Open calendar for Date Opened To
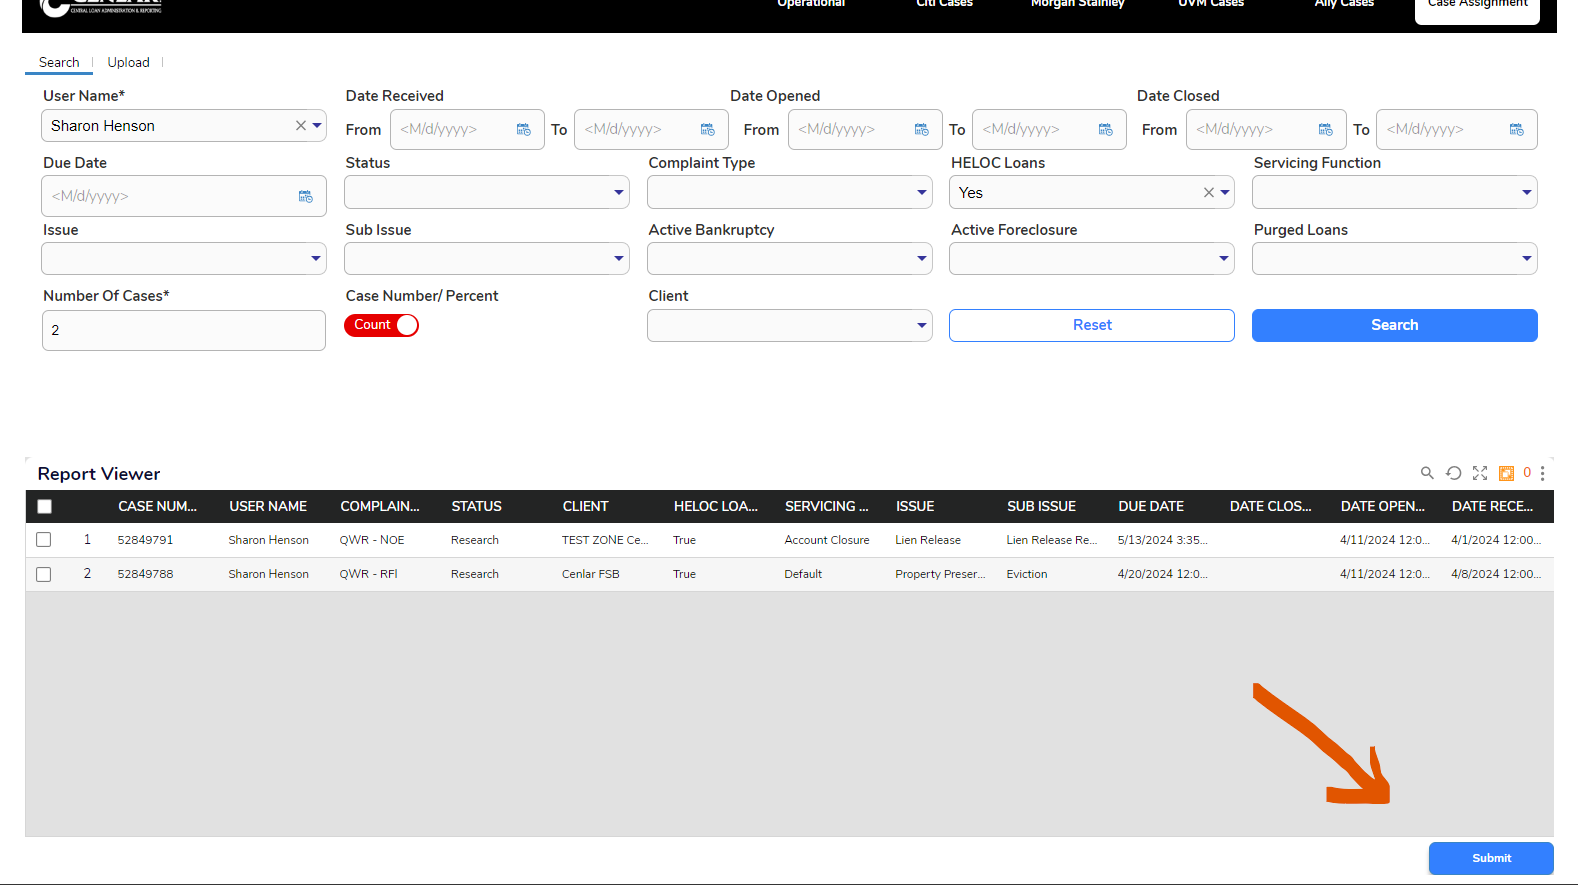1578x885 pixels. (x=1106, y=130)
